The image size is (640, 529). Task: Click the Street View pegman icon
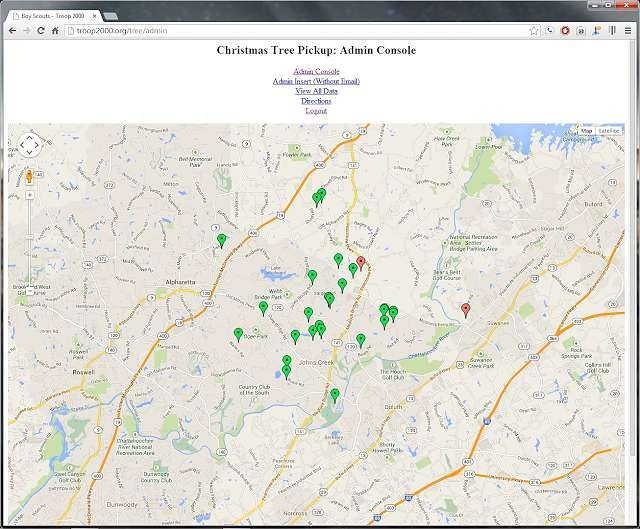29,178
